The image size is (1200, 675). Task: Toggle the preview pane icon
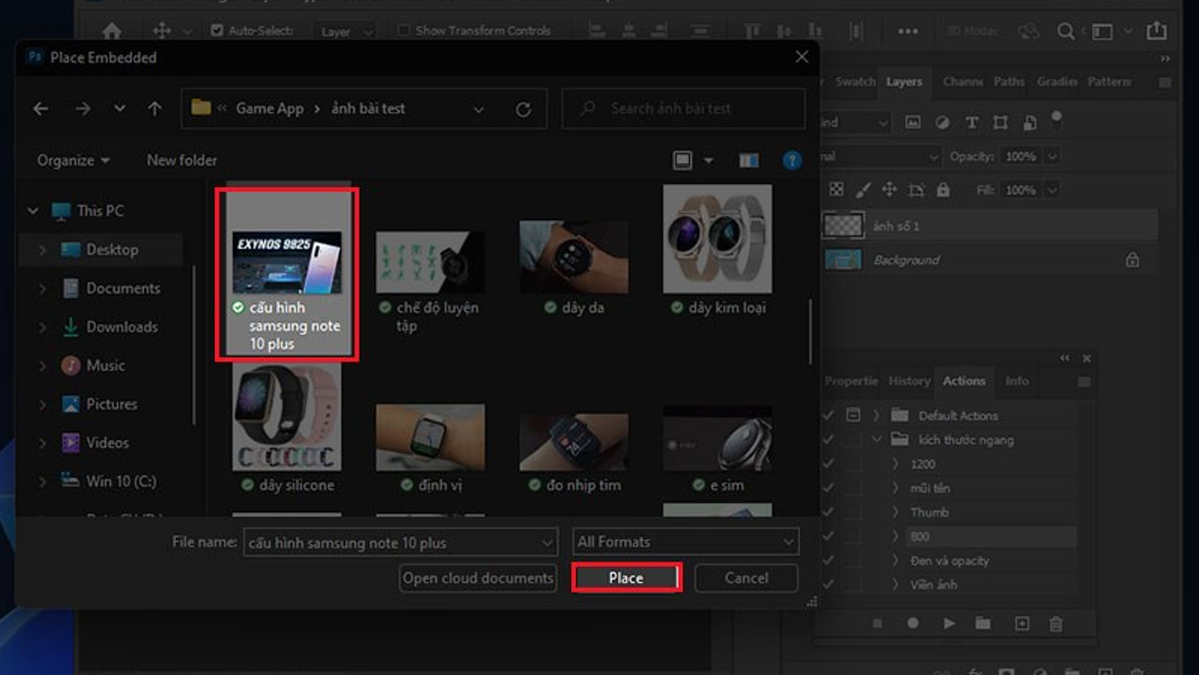pyautogui.click(x=748, y=160)
